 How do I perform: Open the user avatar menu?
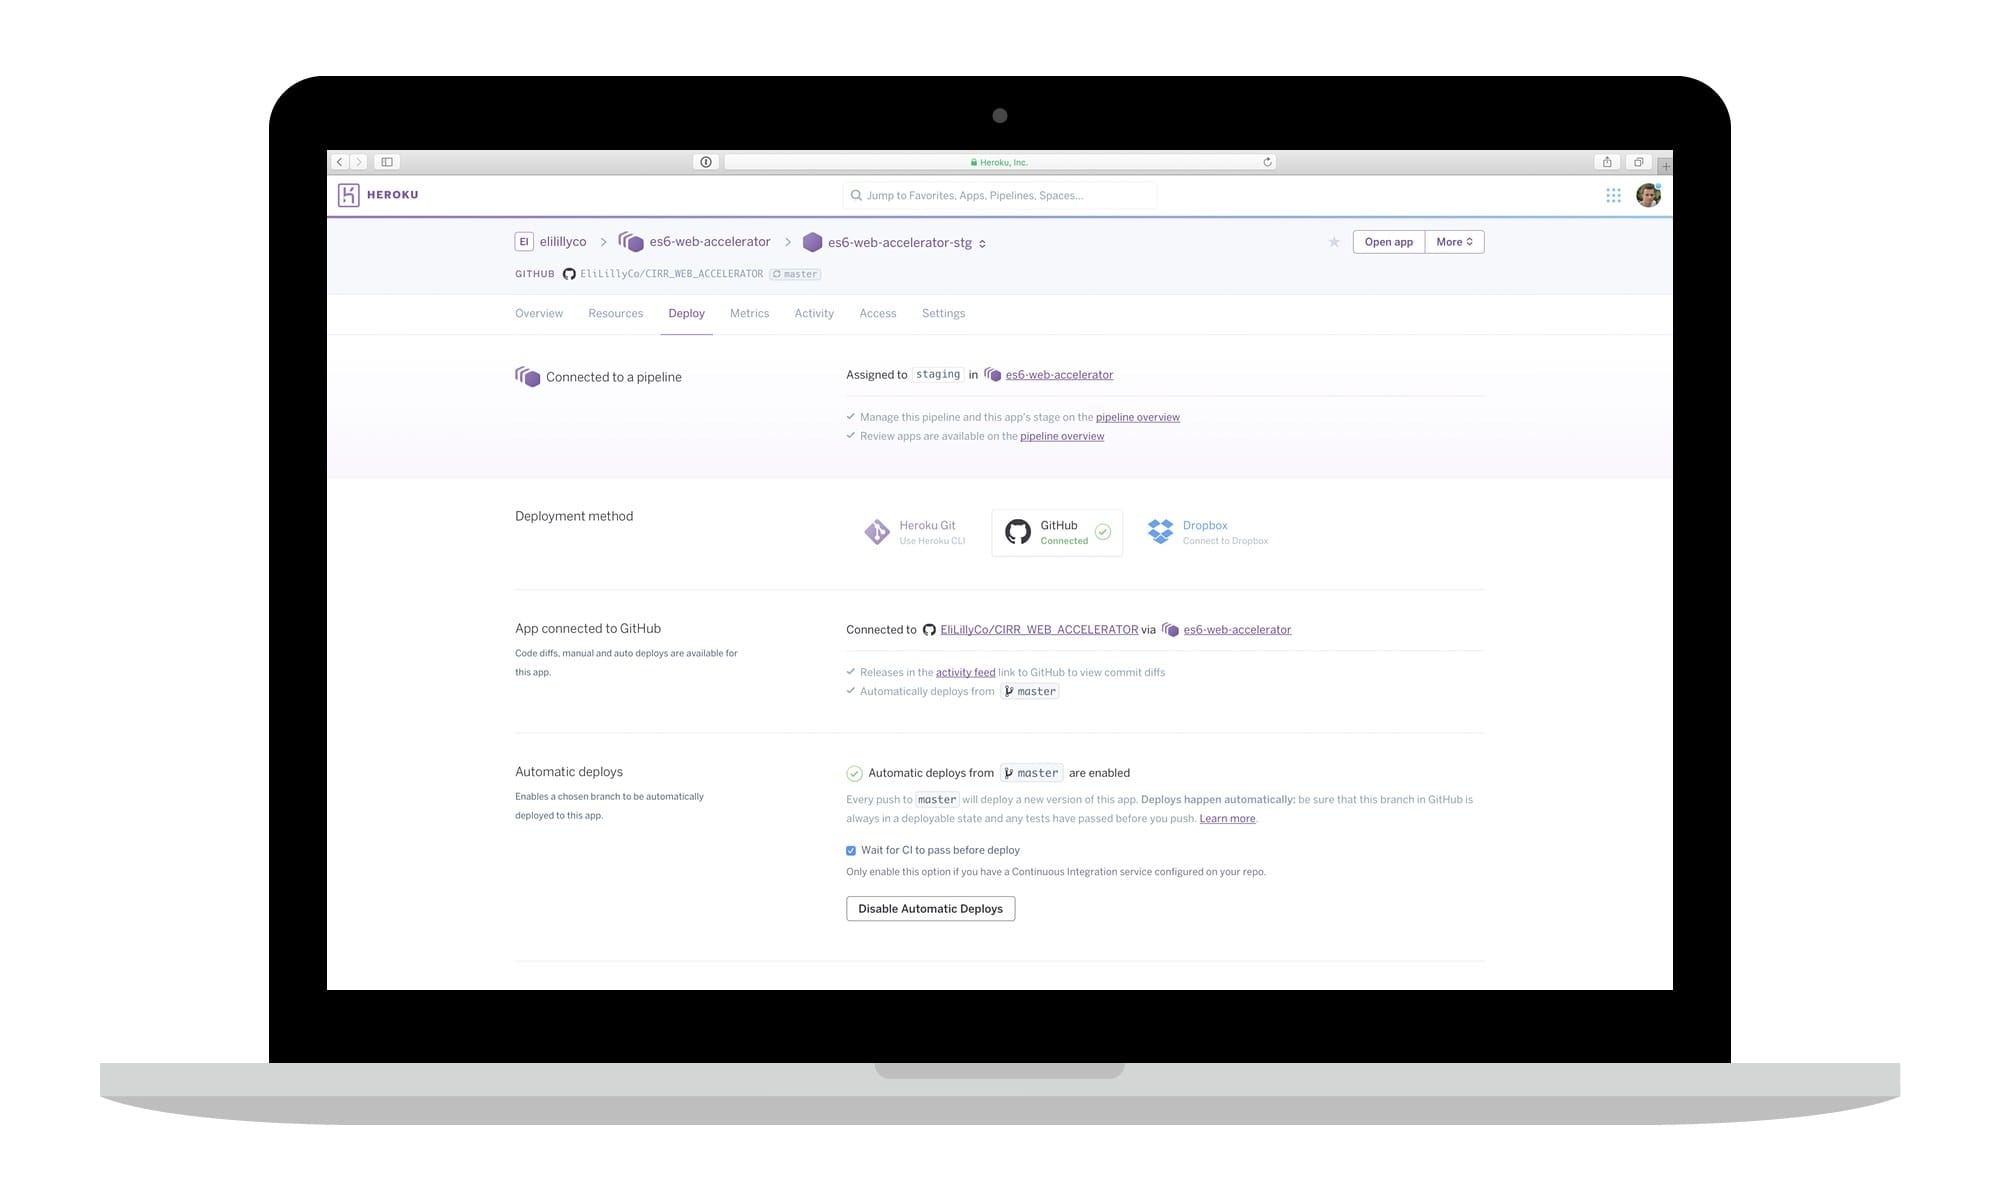[1648, 195]
